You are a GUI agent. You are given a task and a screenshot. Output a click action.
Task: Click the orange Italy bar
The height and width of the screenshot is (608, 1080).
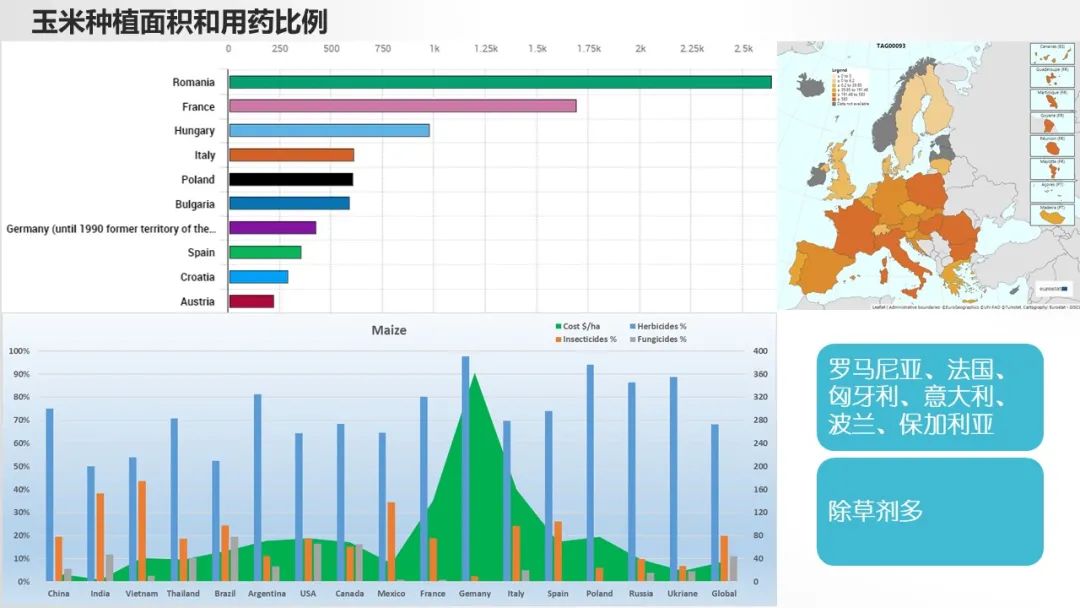pyautogui.click(x=291, y=155)
